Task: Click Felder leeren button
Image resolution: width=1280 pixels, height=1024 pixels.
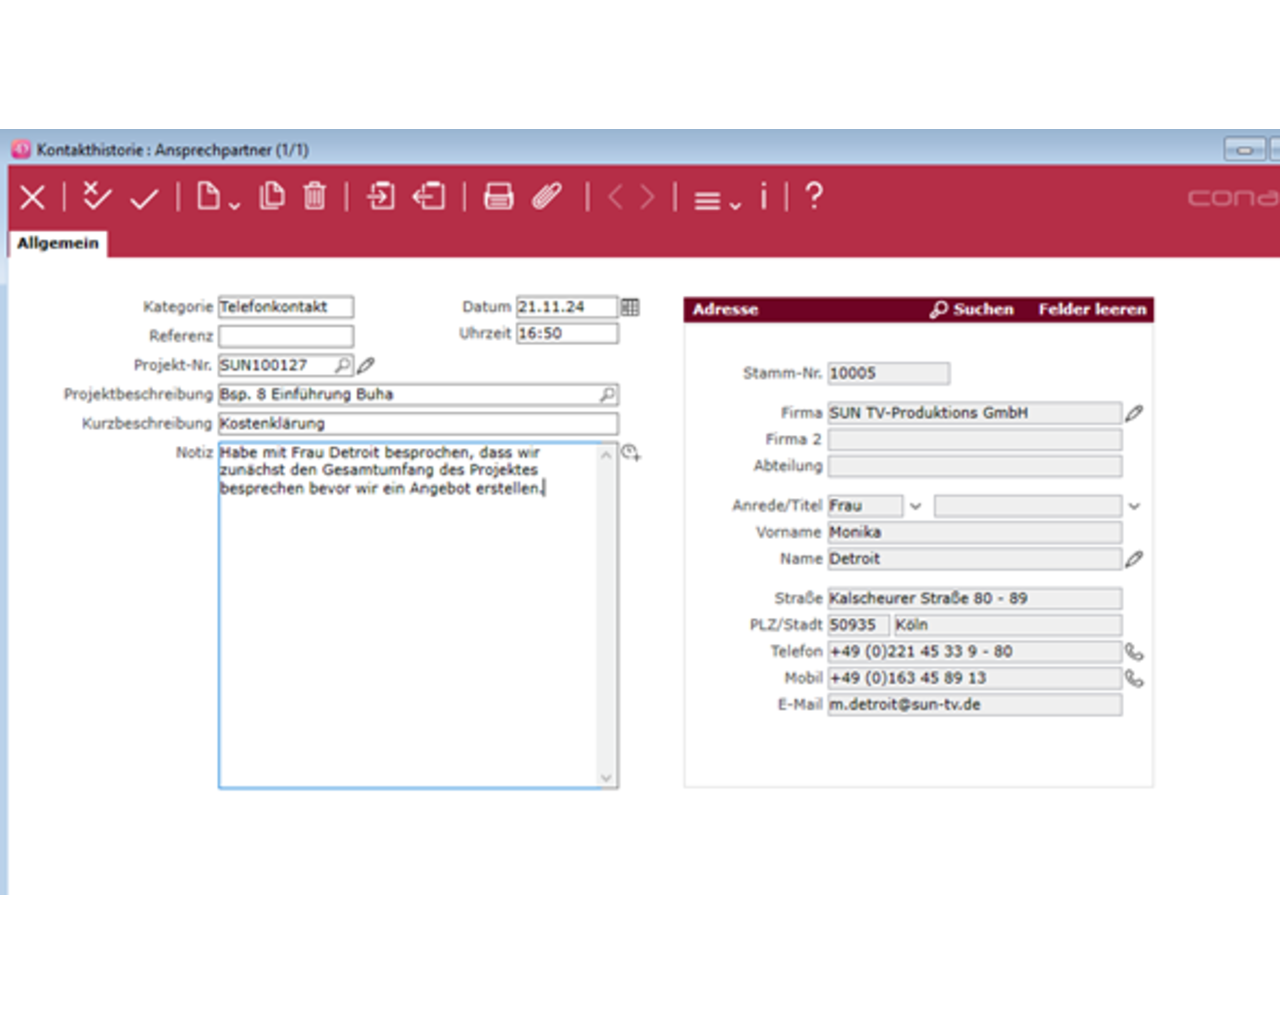Action: 1092,309
